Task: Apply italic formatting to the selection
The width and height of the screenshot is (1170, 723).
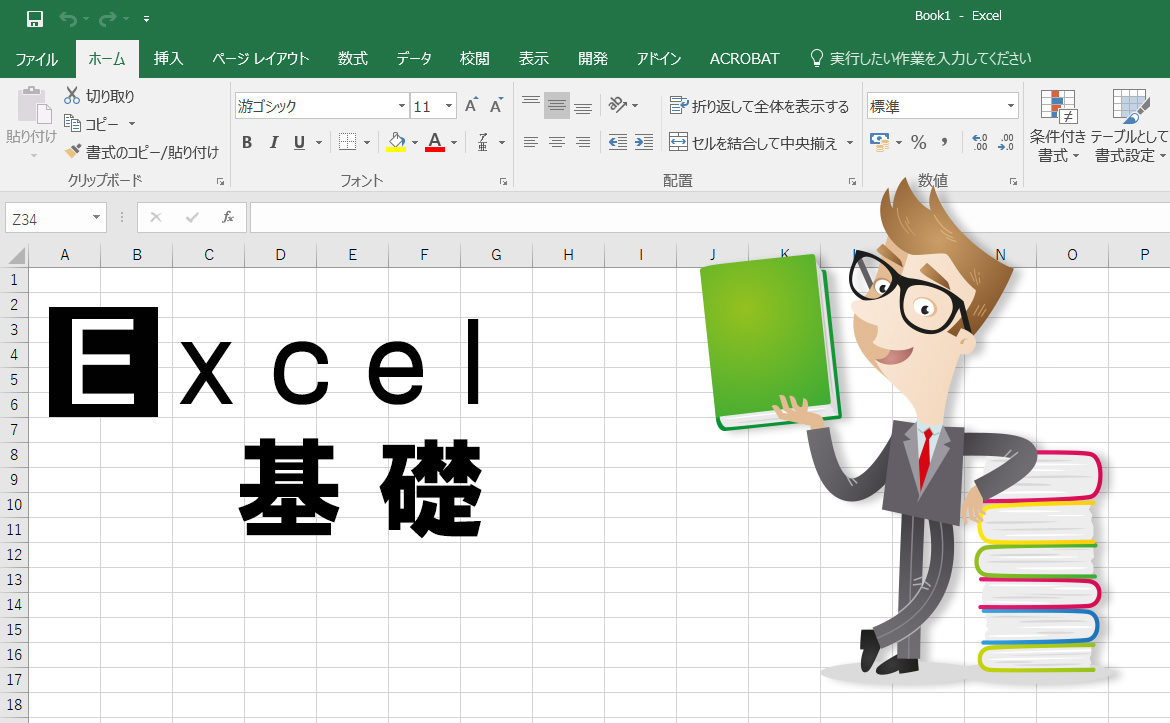Action: point(275,142)
